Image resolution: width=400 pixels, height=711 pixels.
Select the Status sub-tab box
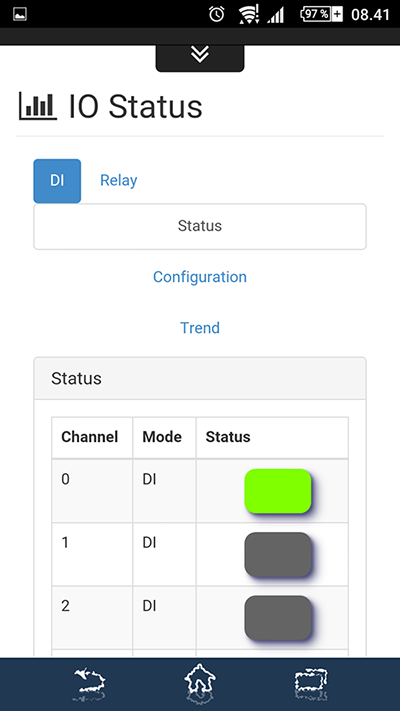[200, 226]
